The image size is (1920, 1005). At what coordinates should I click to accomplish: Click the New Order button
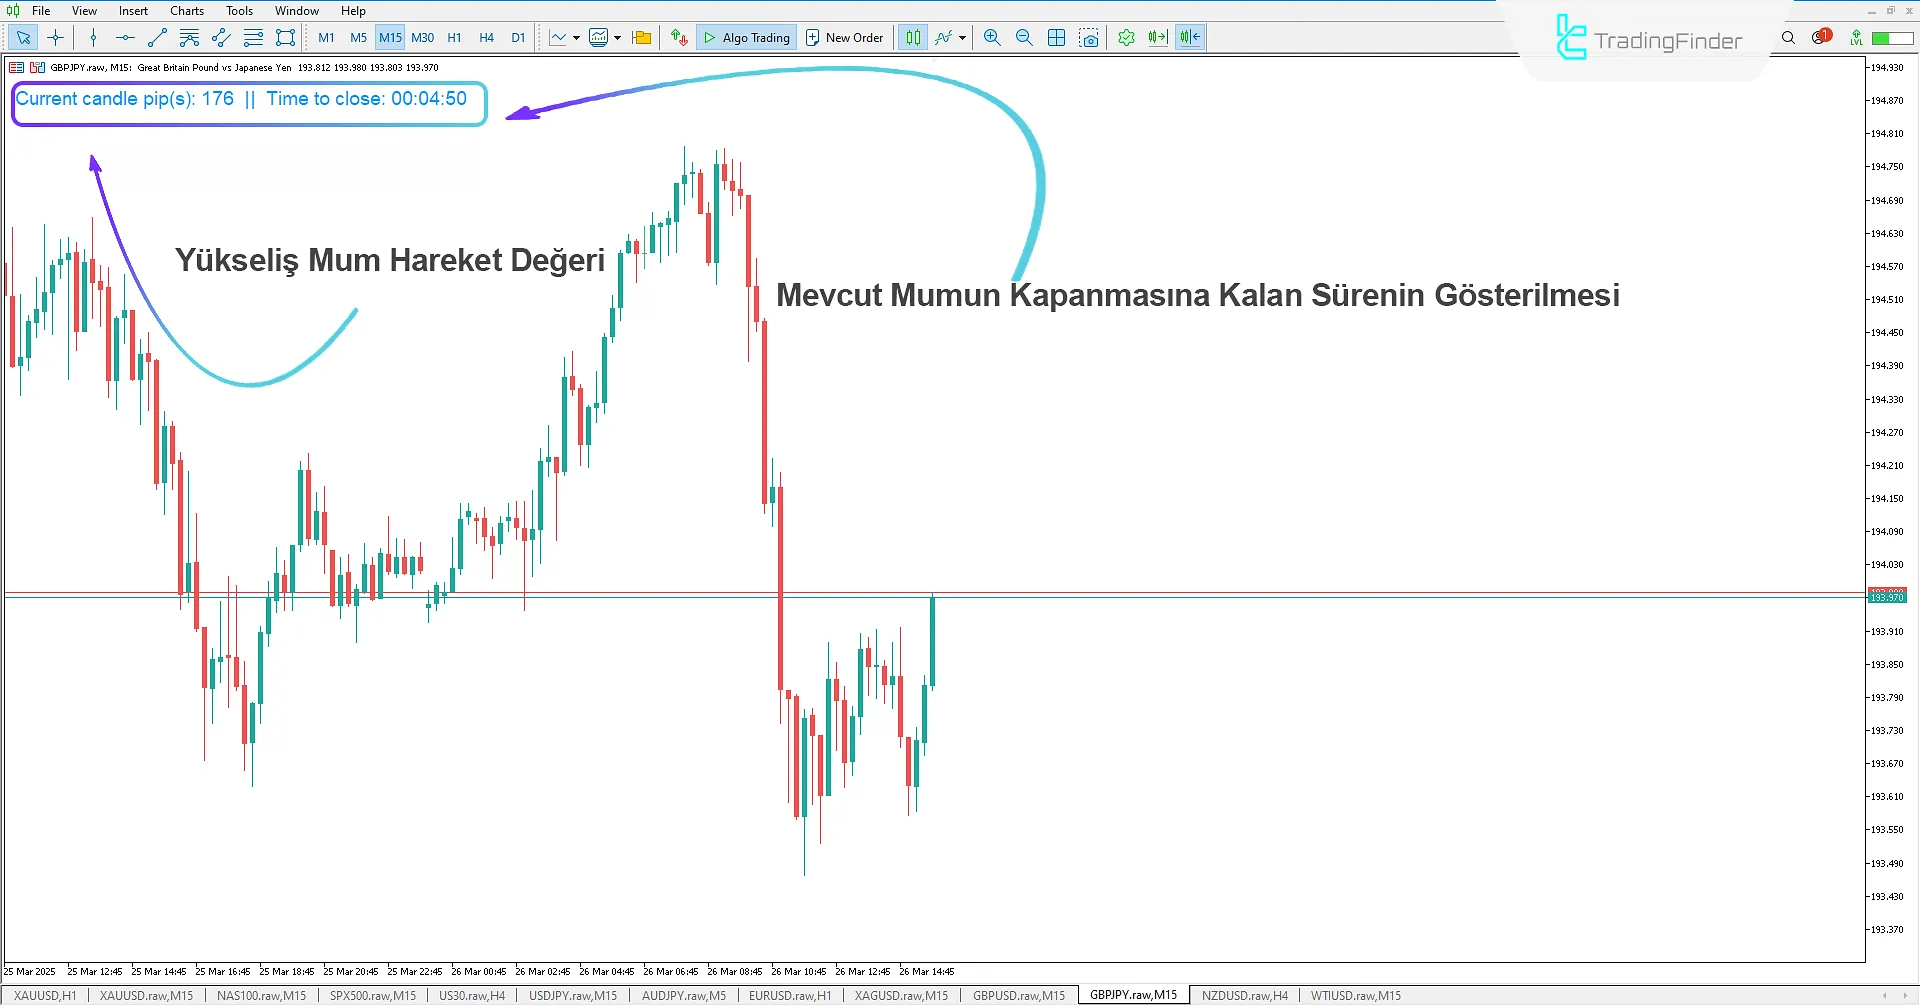pyautogui.click(x=844, y=38)
